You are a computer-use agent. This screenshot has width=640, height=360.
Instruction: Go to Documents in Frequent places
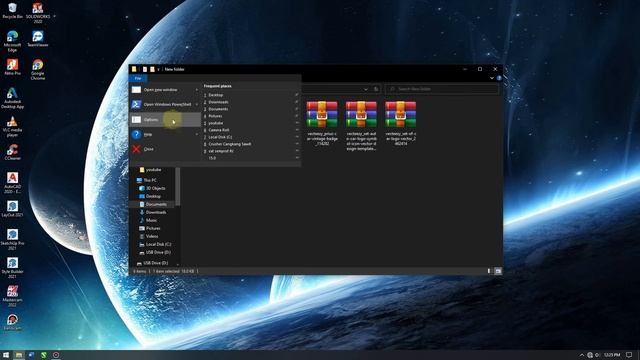pyautogui.click(x=218, y=109)
